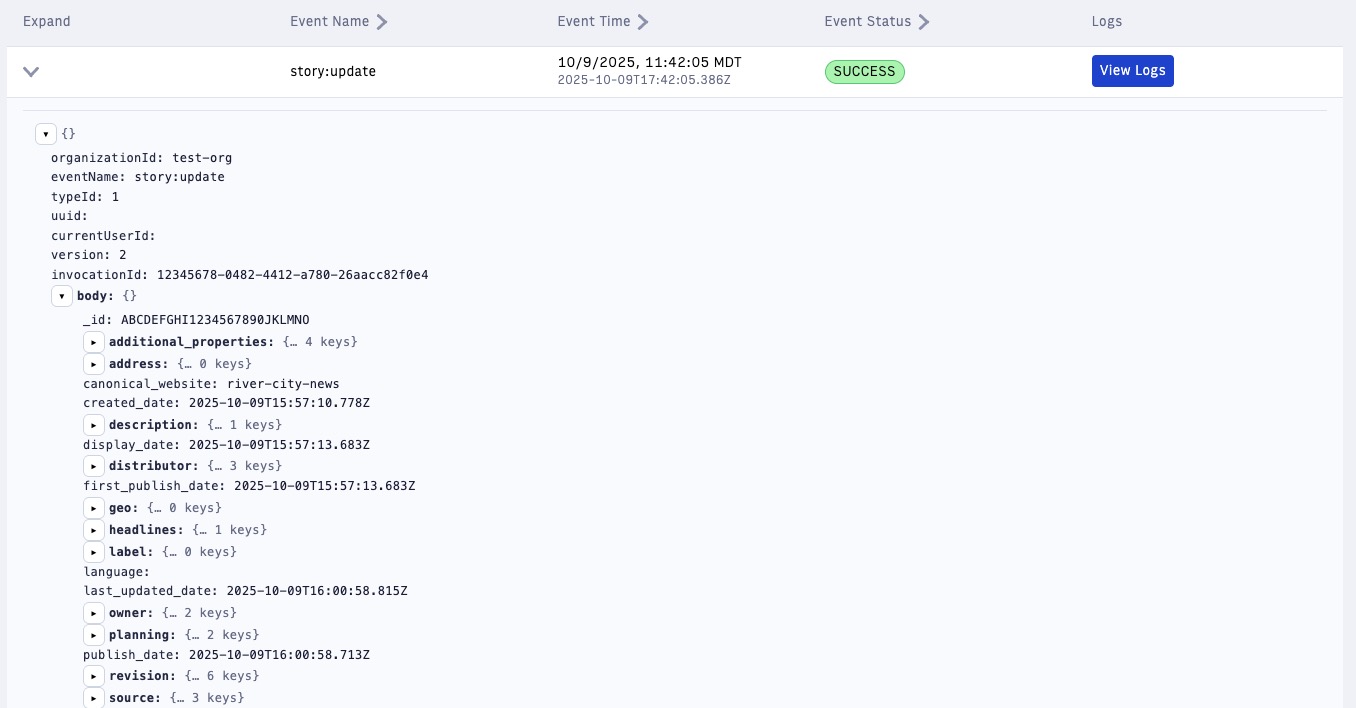Expand the distributor node
The width and height of the screenshot is (1356, 708).
click(x=94, y=466)
